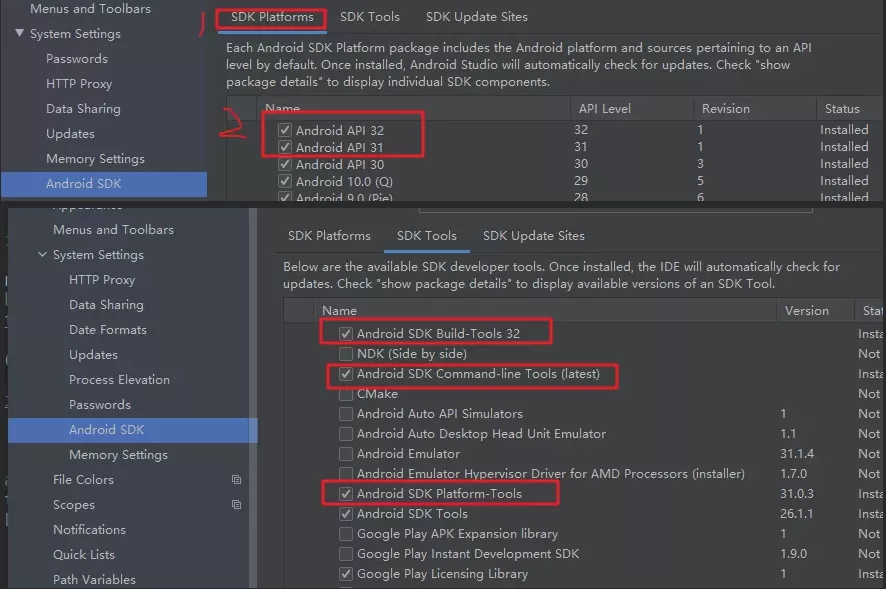Toggle Android SDK Command-line Tools checkbox
Screen dimensions: 886x589
[346, 374]
